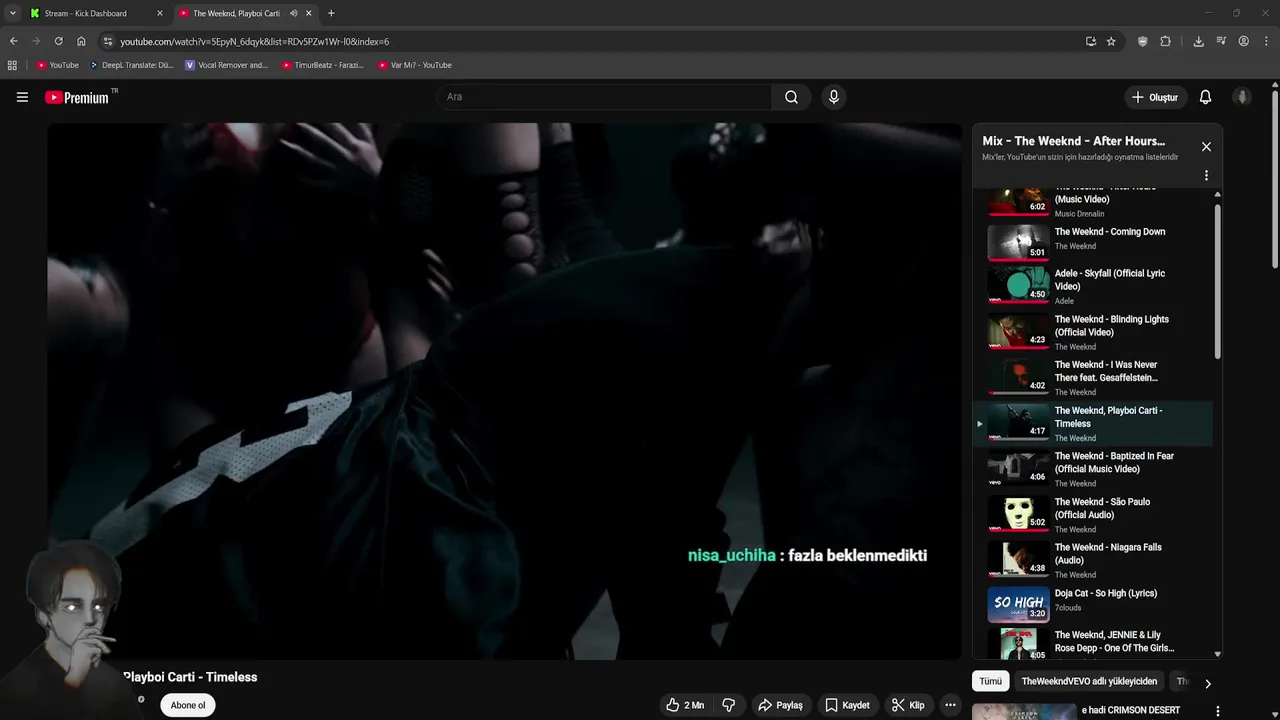Open the tab search dropdown arrow

click(12, 13)
